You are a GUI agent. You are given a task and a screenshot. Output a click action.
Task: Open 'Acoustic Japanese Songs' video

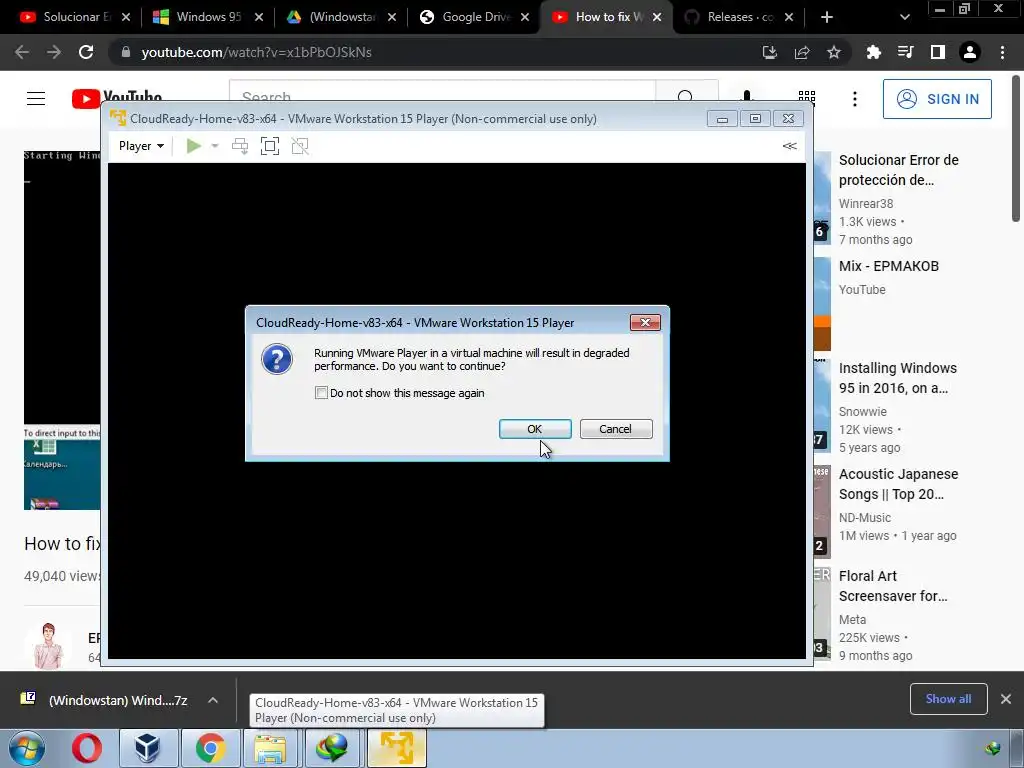pyautogui.click(x=899, y=484)
